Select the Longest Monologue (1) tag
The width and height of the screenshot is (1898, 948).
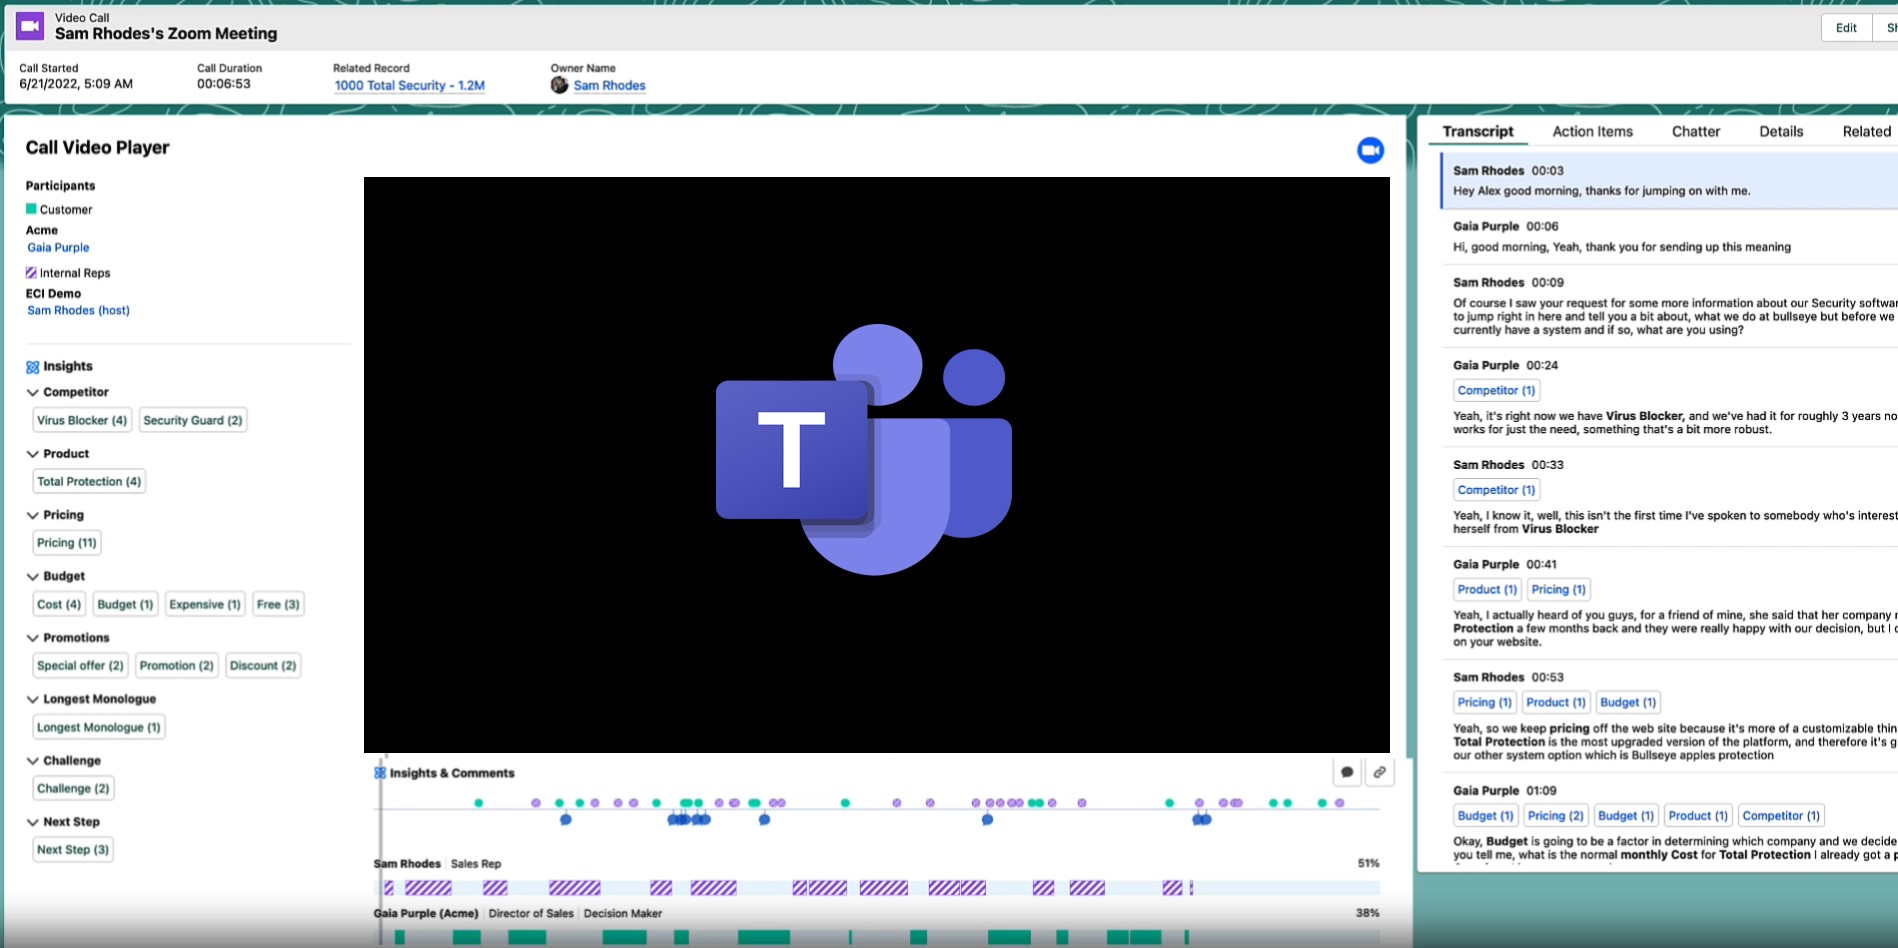99,728
